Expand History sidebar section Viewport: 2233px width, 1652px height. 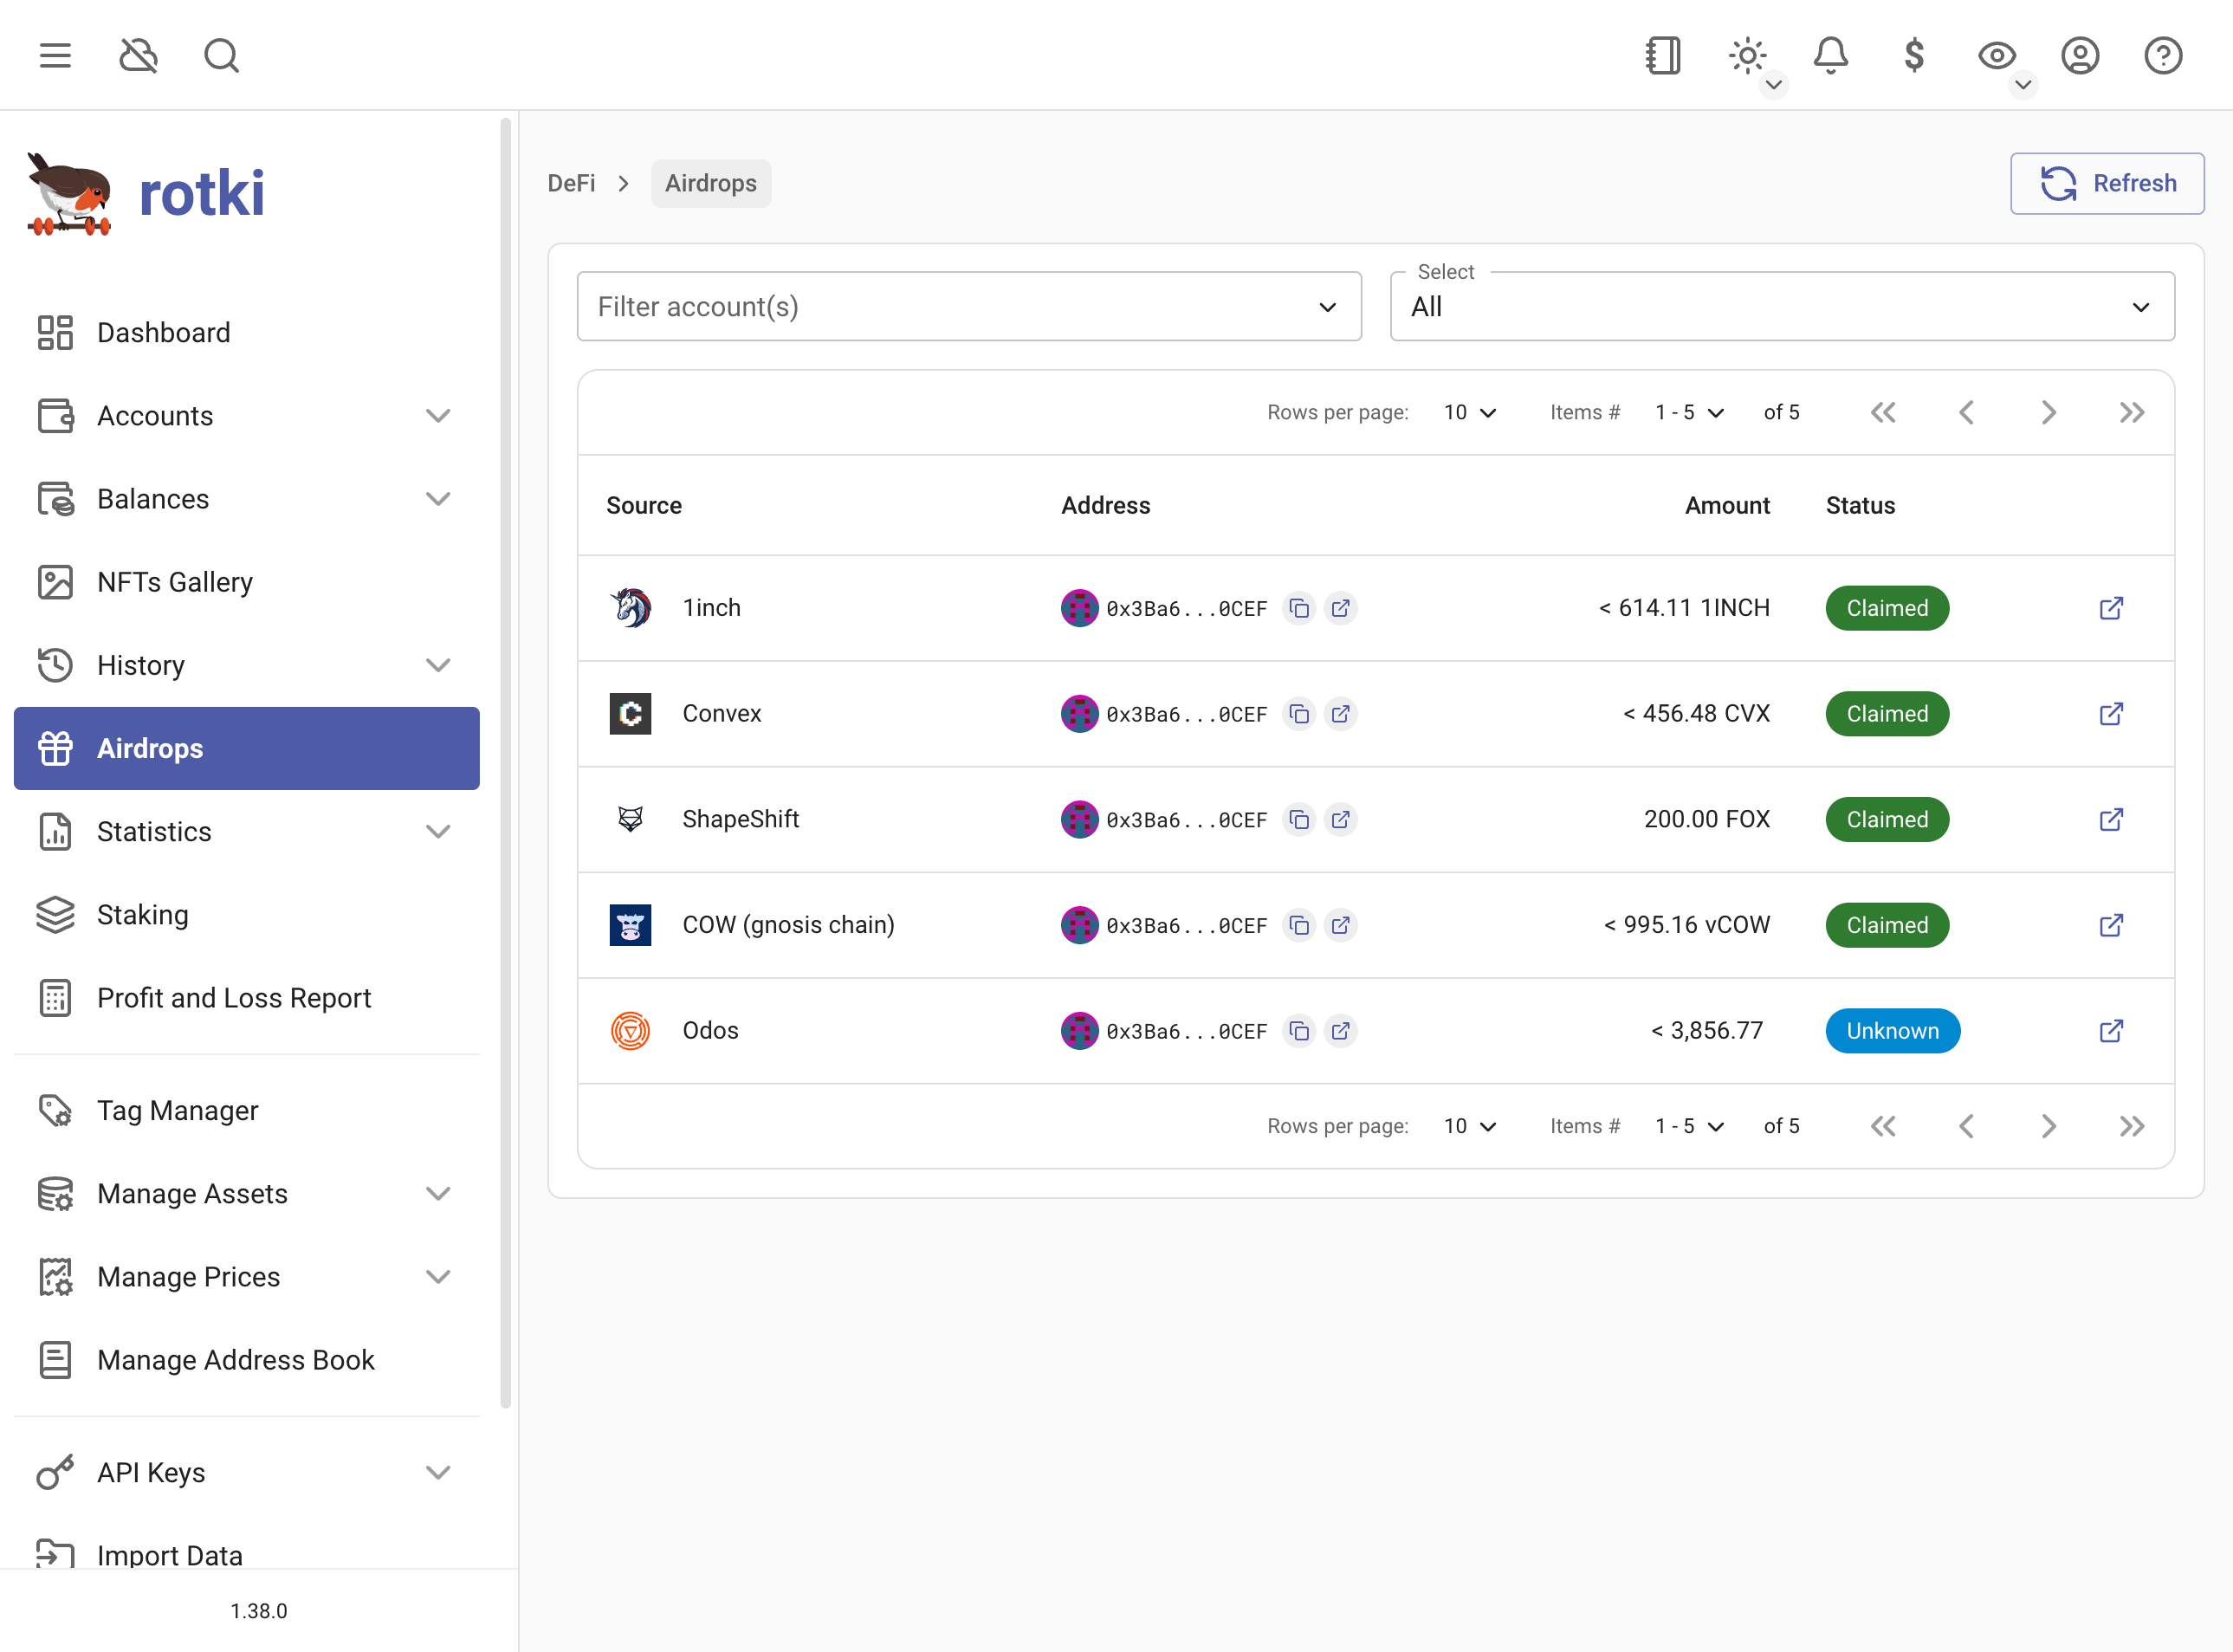246,665
